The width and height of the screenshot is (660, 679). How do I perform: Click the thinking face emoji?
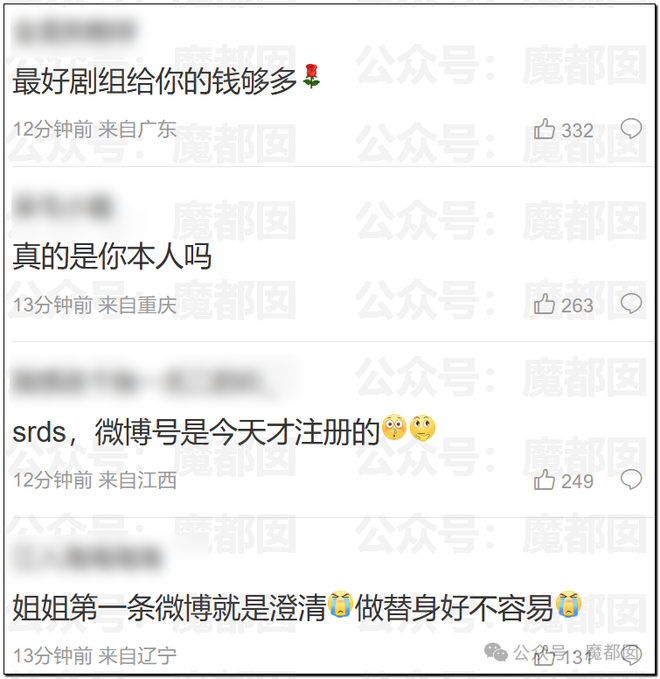(423, 428)
